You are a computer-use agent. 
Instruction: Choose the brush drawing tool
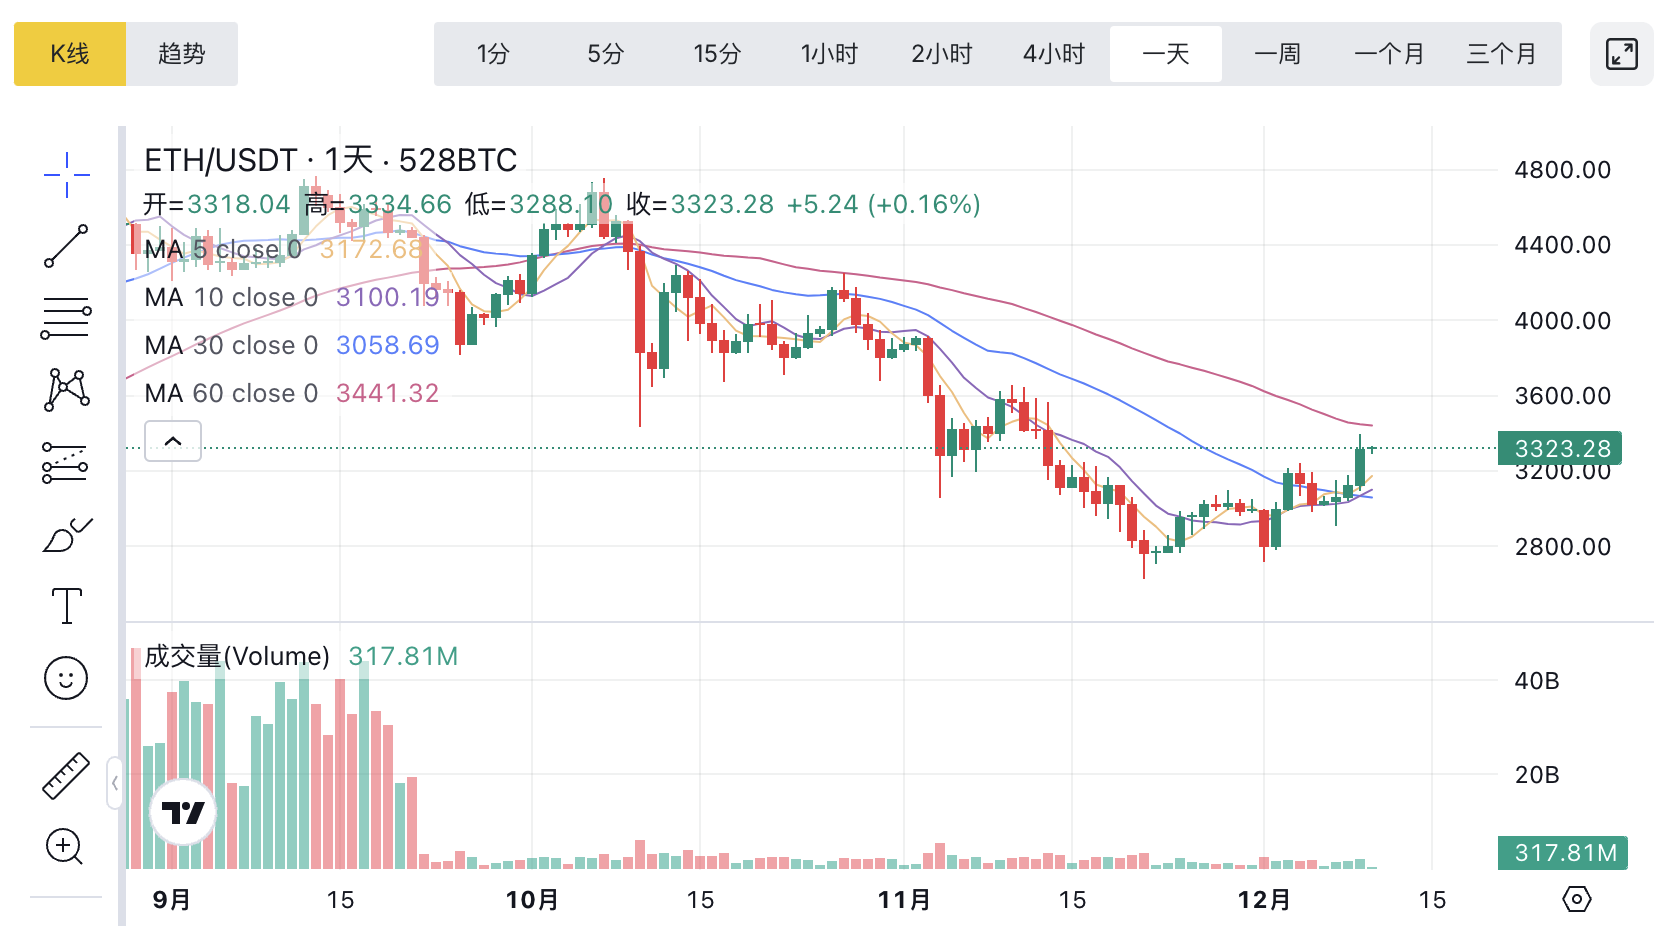66,535
